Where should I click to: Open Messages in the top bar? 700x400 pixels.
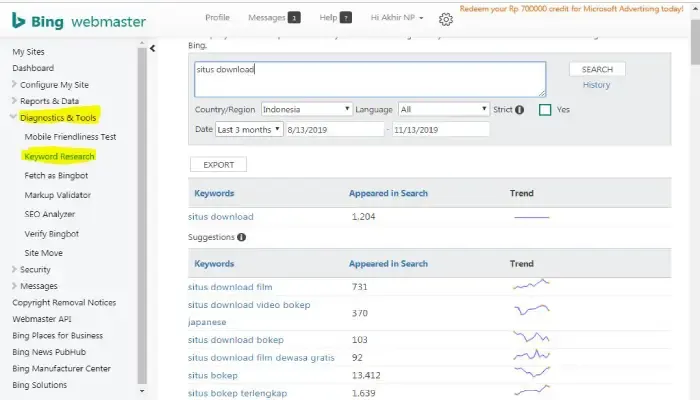coord(267,17)
